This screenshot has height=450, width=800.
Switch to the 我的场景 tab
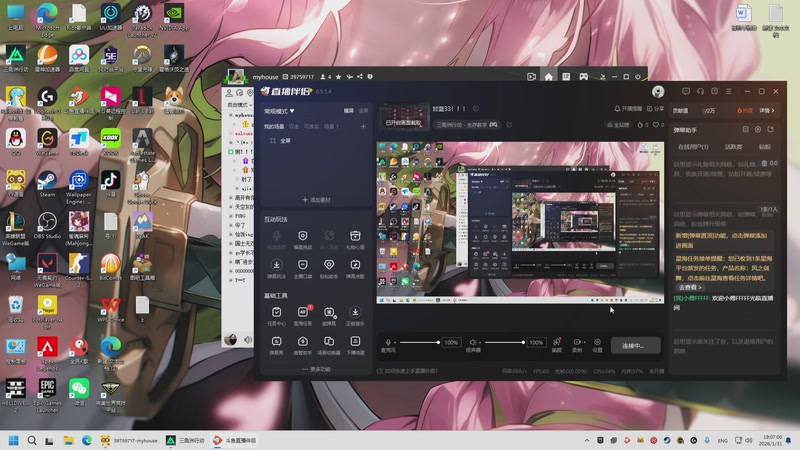point(274,127)
